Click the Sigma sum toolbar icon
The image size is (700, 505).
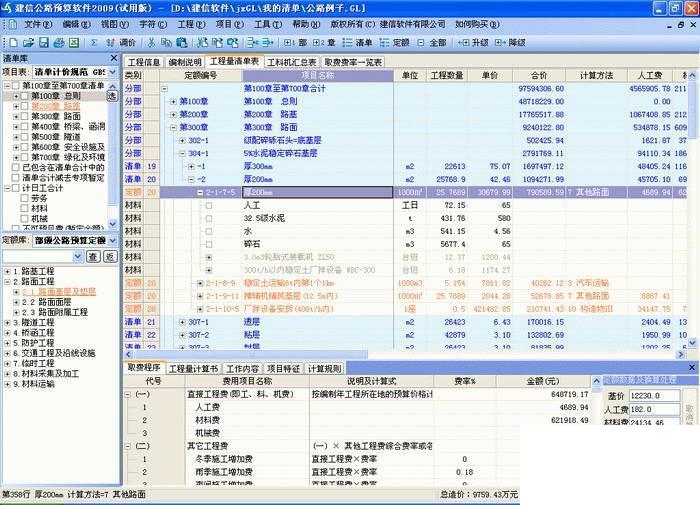94,42
